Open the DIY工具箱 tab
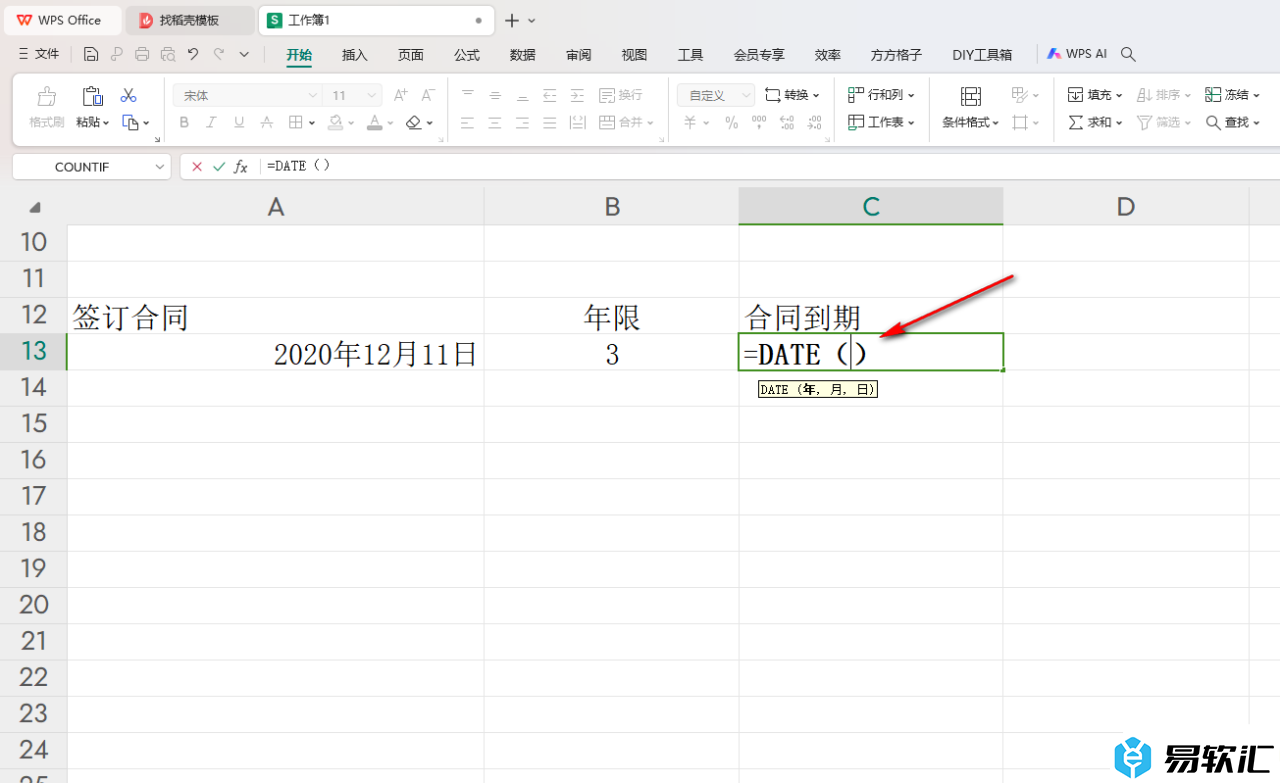The width and height of the screenshot is (1280, 783). point(982,55)
